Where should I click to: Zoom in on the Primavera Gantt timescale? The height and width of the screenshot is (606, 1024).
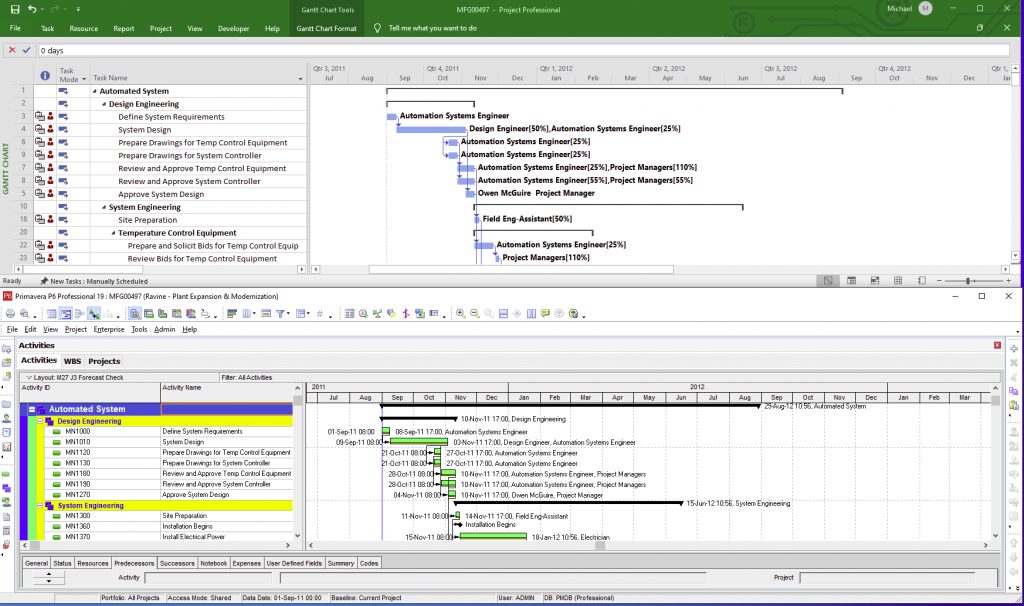coord(461,313)
